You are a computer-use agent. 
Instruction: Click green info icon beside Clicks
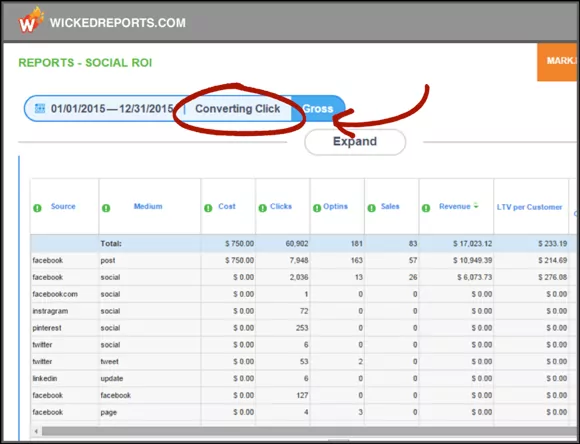click(263, 208)
